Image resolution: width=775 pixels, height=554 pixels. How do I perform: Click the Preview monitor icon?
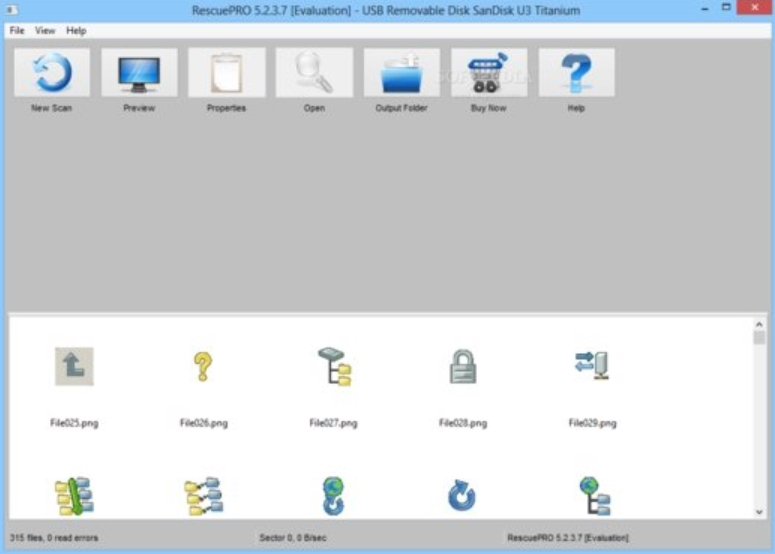[x=139, y=73]
